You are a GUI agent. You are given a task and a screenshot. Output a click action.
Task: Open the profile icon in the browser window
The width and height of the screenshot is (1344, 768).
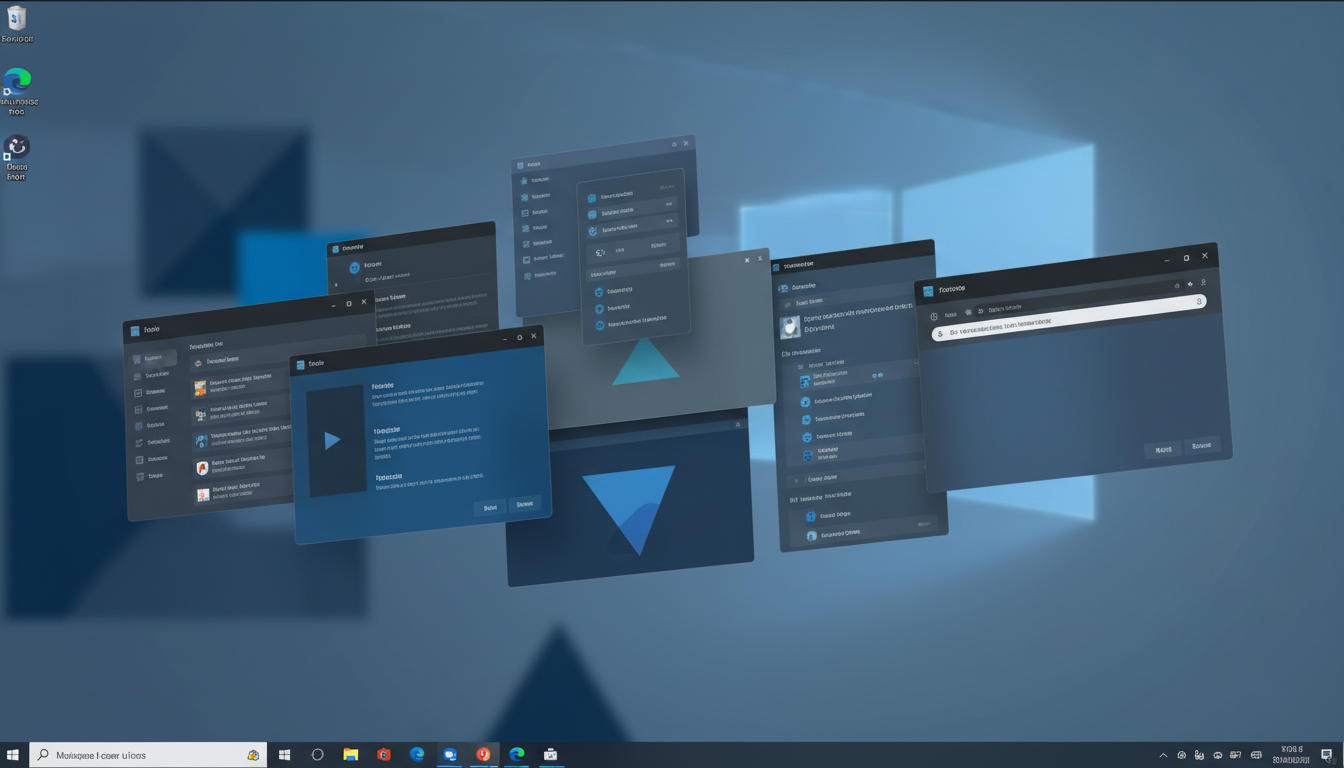coord(1203,284)
